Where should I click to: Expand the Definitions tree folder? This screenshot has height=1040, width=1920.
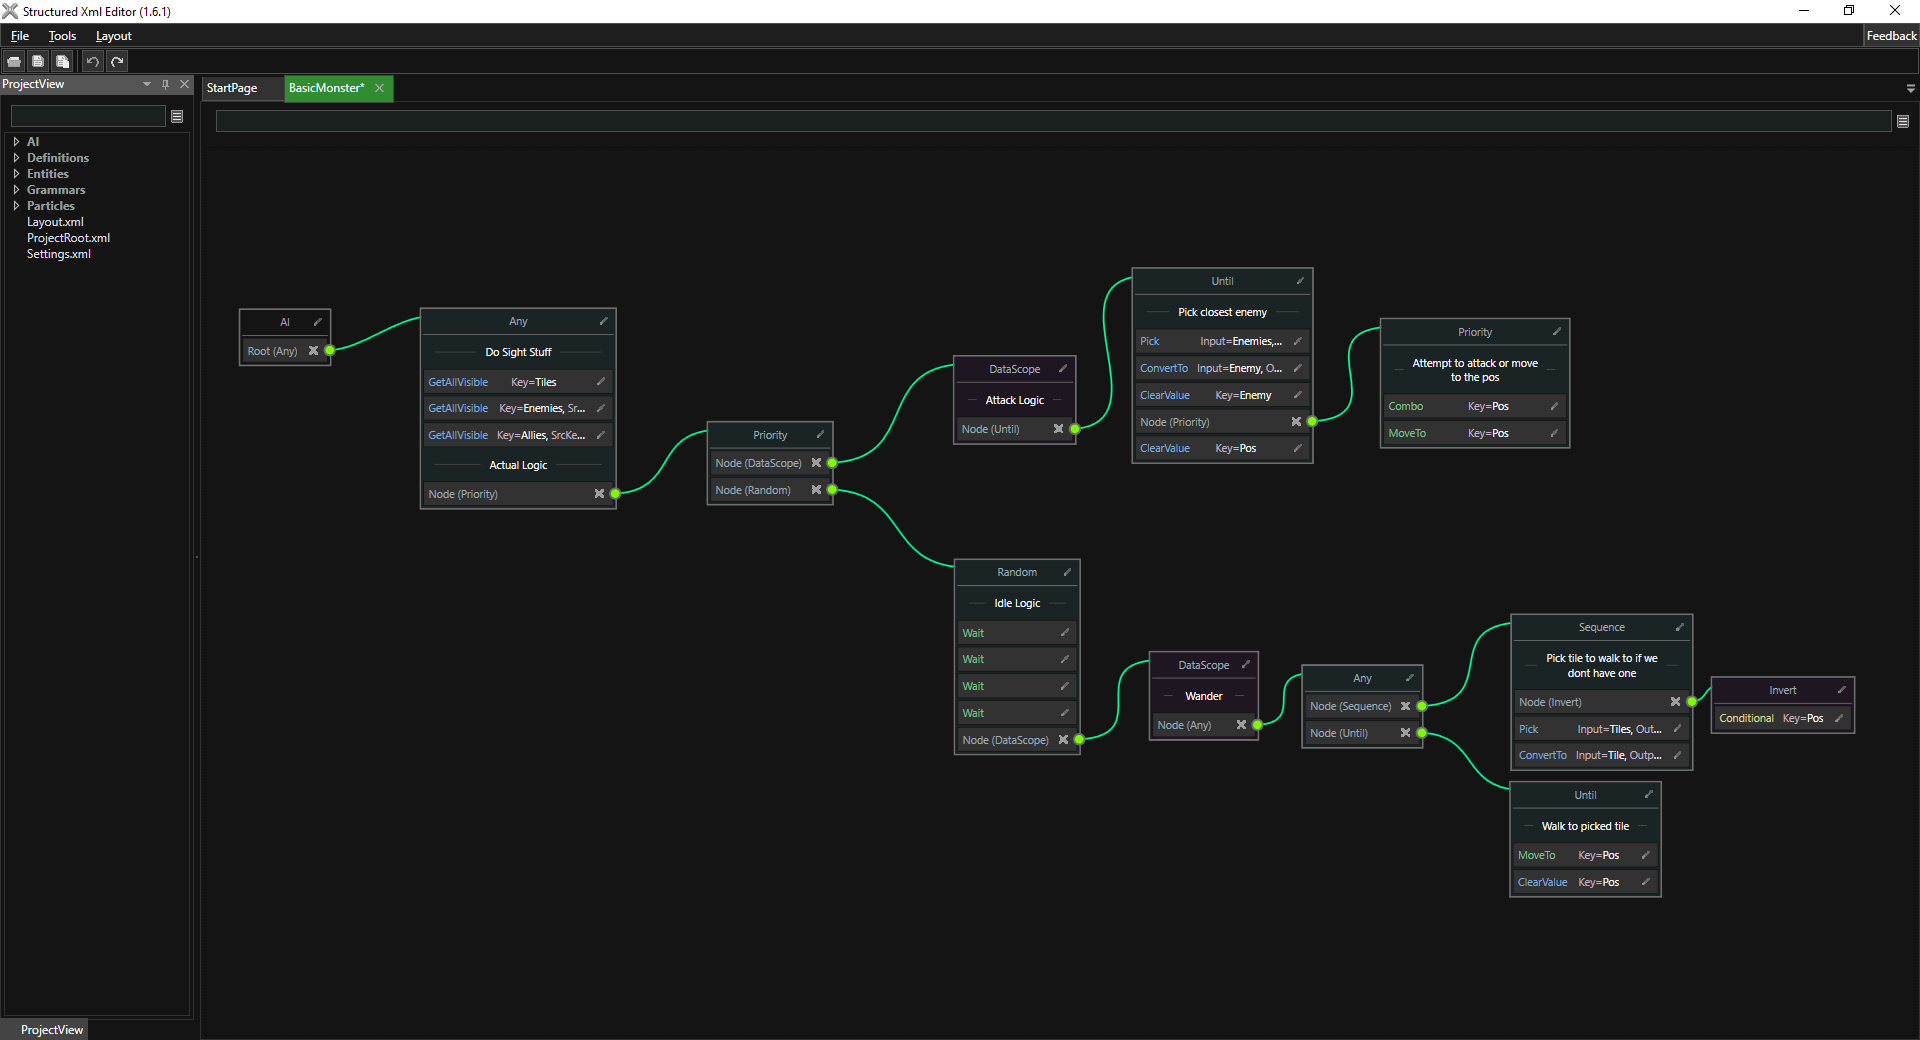pyautogui.click(x=16, y=158)
